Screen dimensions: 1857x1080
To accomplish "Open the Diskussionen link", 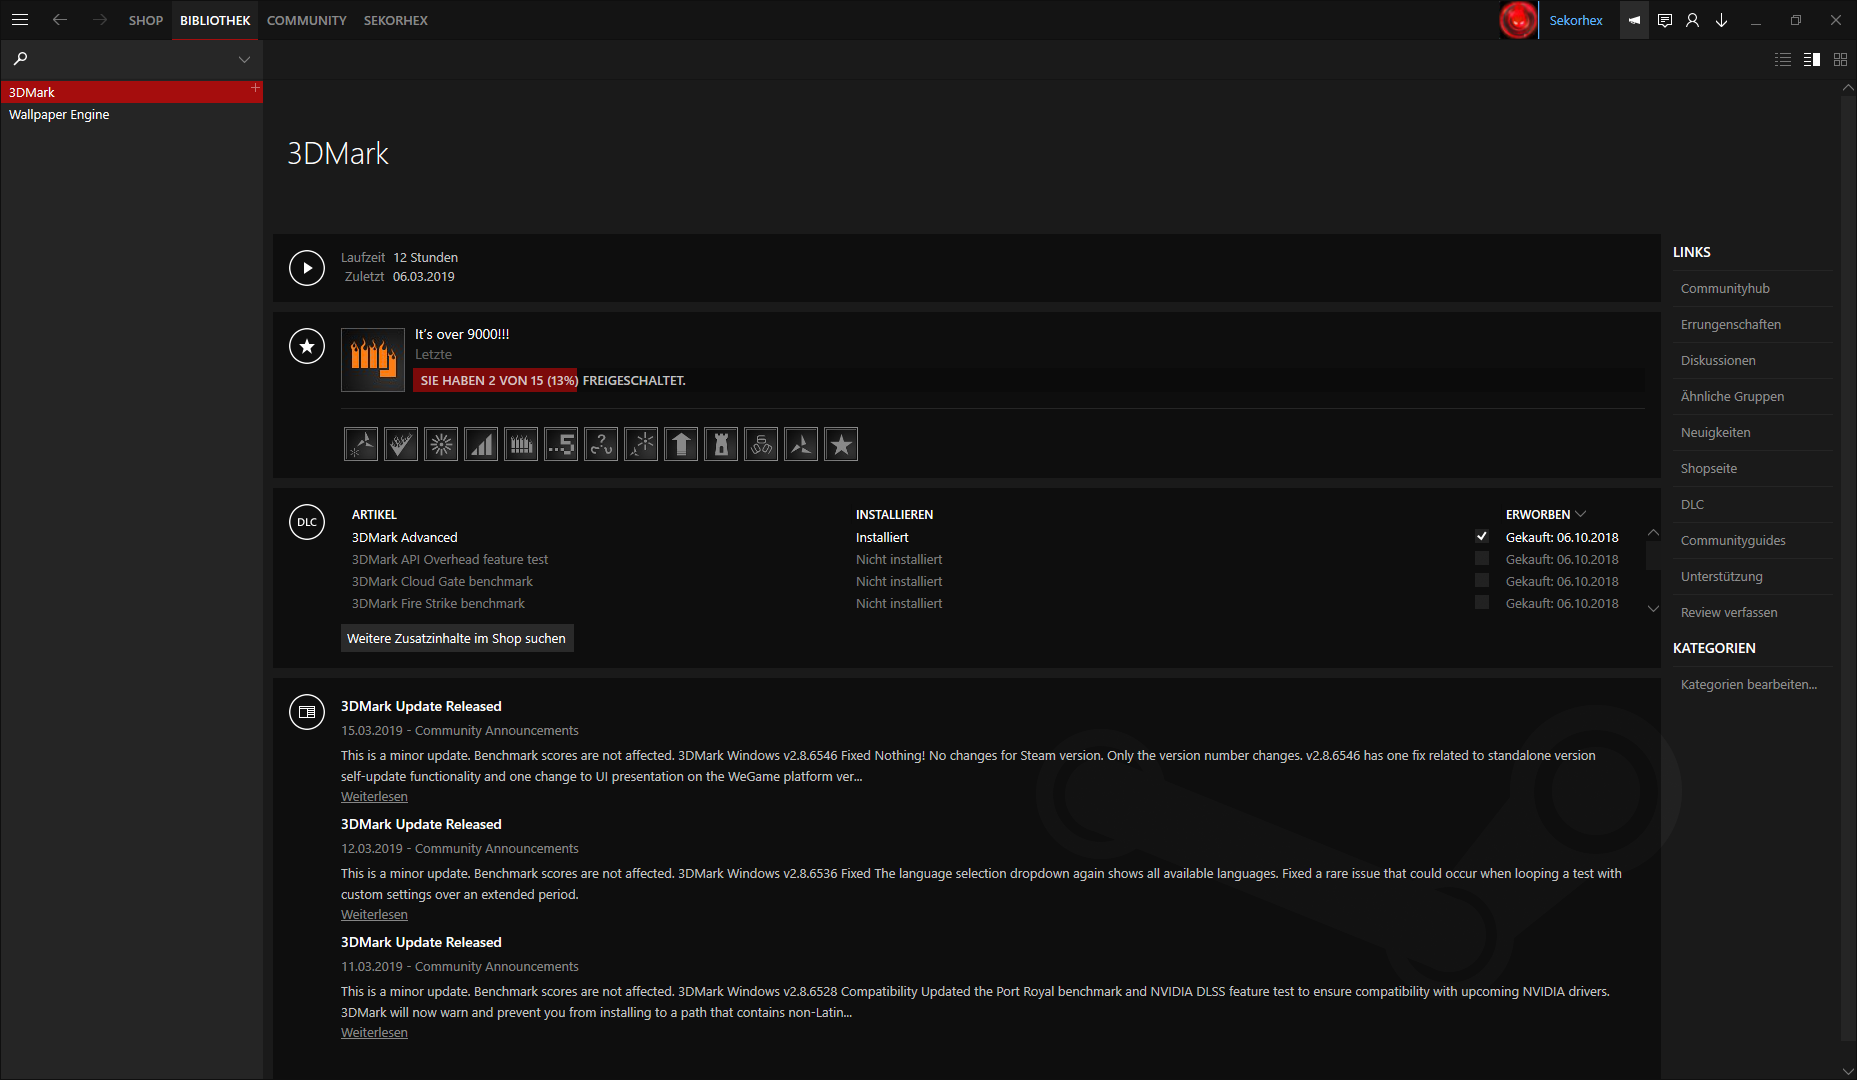I will 1718,360.
